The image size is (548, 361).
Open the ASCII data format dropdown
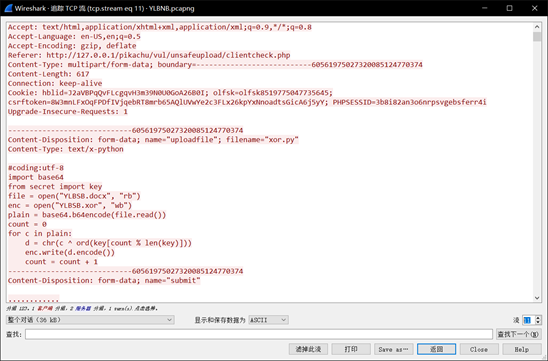click(x=268, y=320)
